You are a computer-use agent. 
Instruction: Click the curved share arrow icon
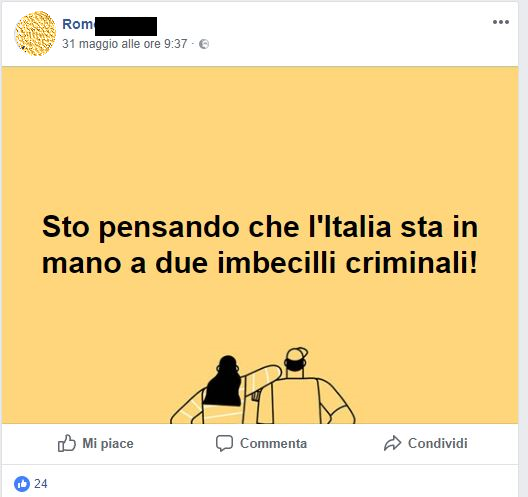392,443
